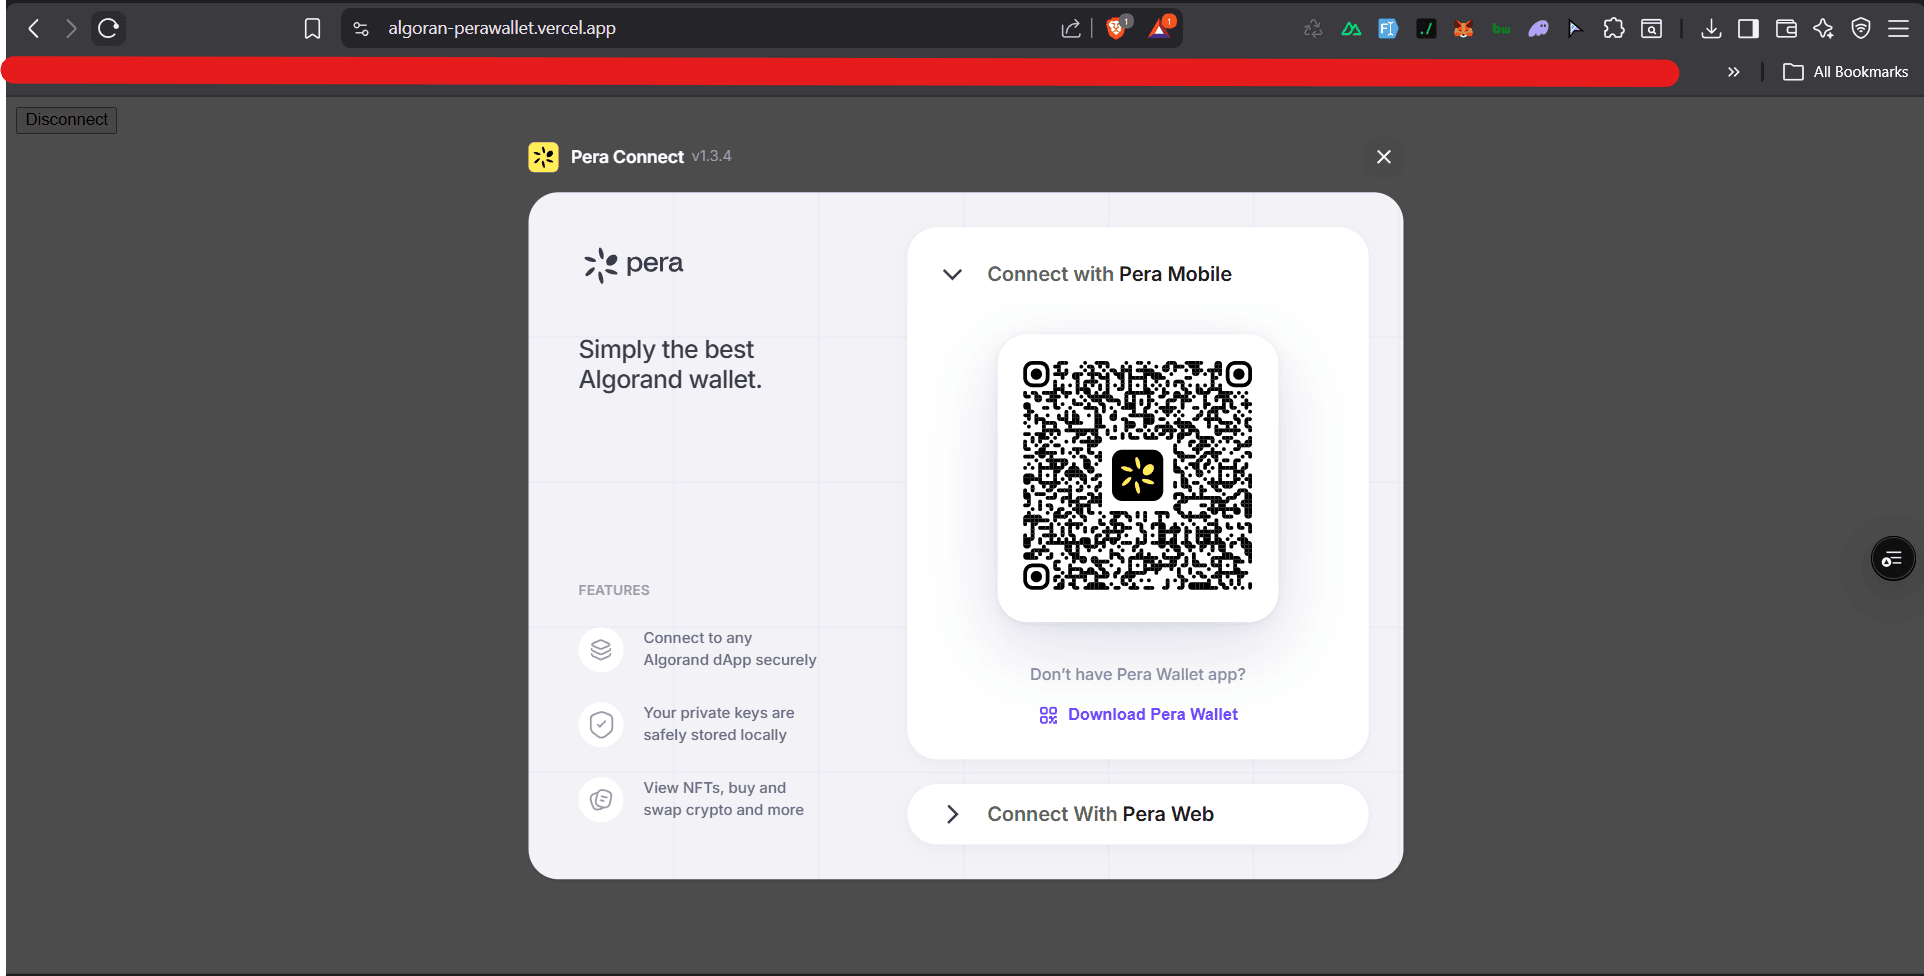Open the blue FI extension icon
1924x976 pixels.
1388,29
